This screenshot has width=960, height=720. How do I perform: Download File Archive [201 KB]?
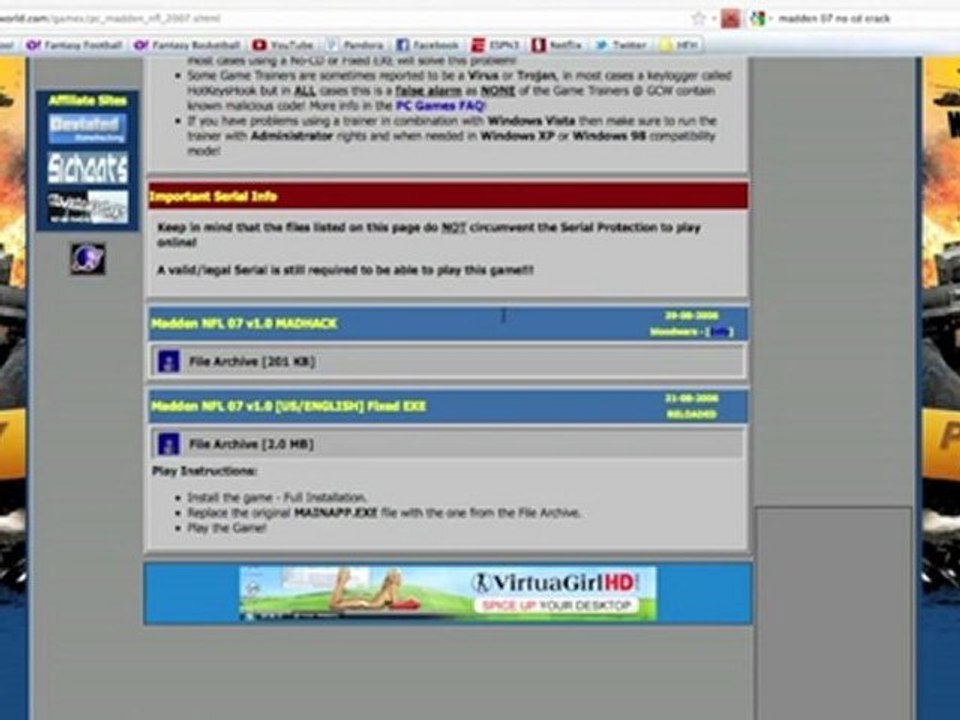point(252,362)
